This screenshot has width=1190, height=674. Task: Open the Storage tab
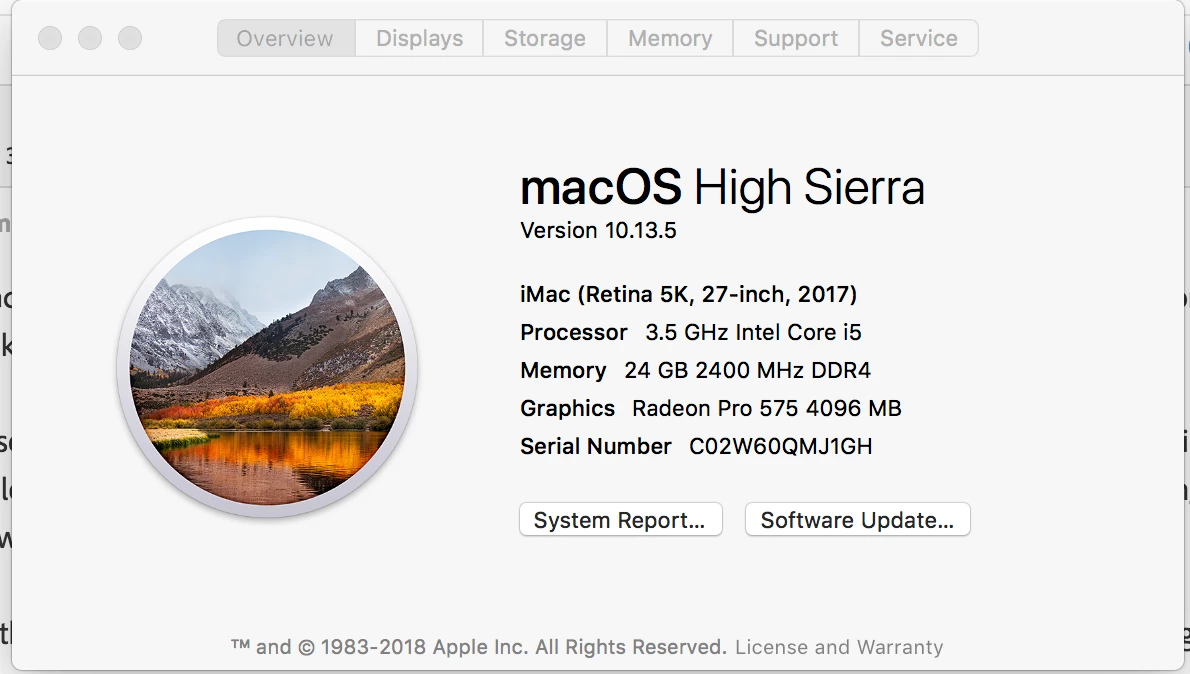pyautogui.click(x=545, y=39)
